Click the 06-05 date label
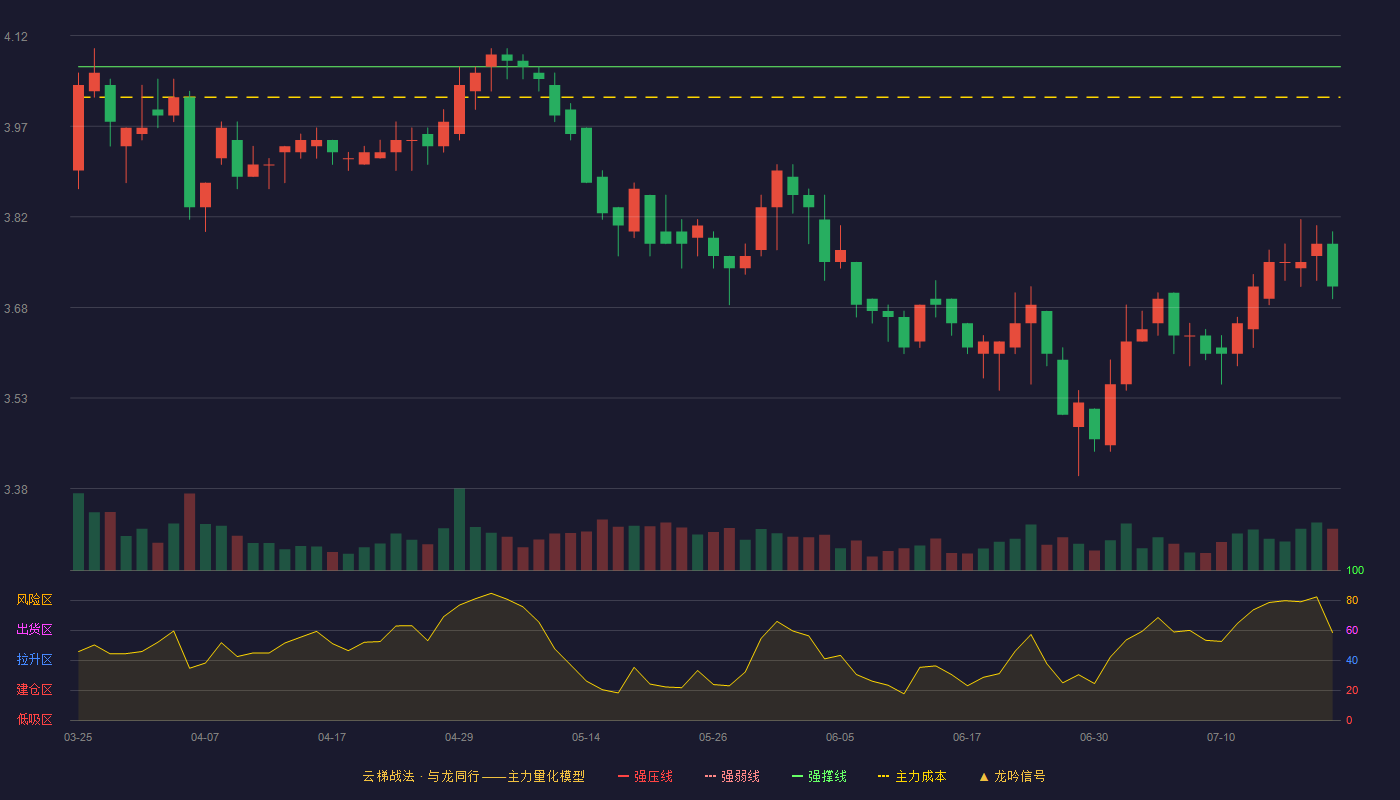 coord(840,737)
